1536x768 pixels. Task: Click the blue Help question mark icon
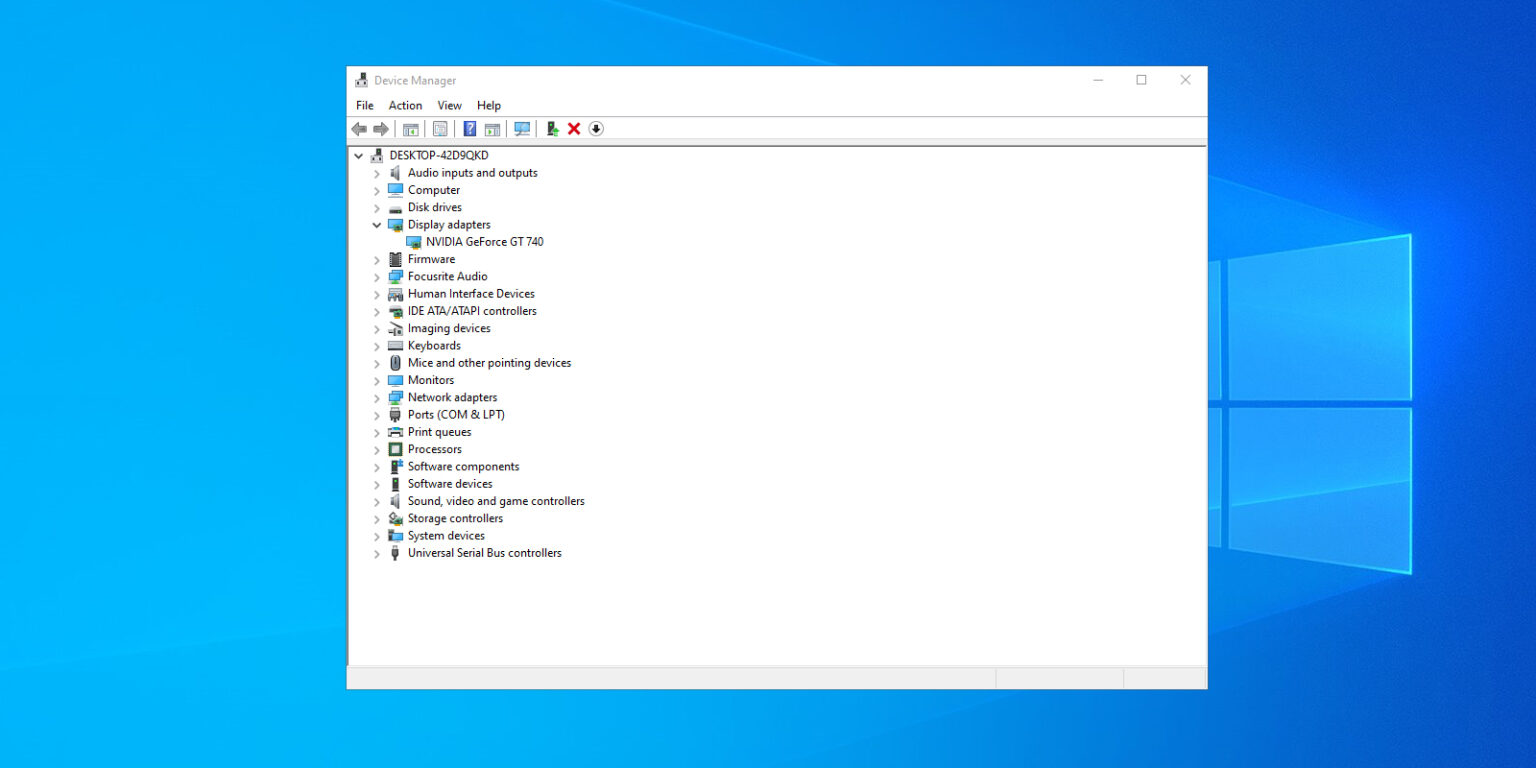469,129
